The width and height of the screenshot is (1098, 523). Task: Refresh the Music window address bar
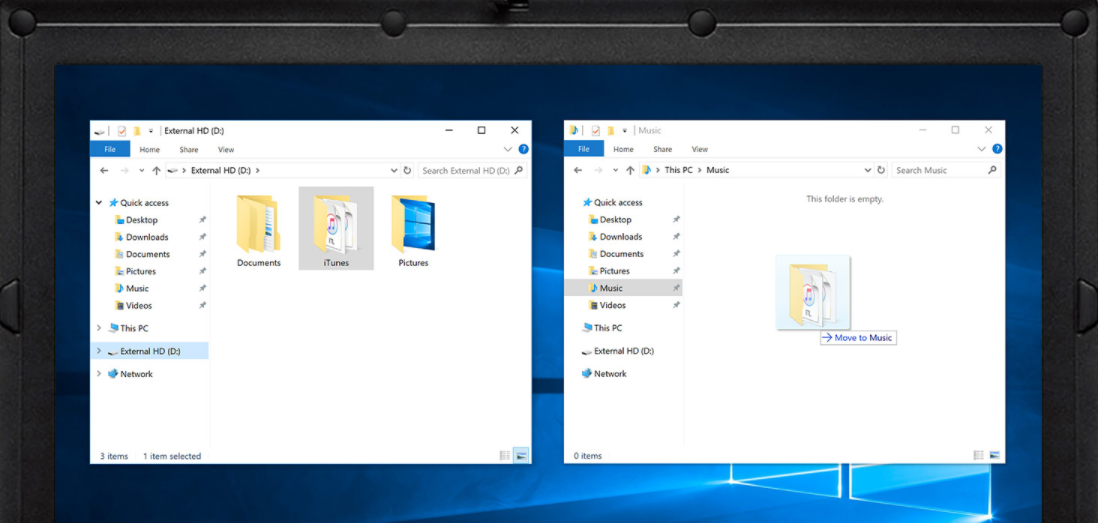[881, 170]
